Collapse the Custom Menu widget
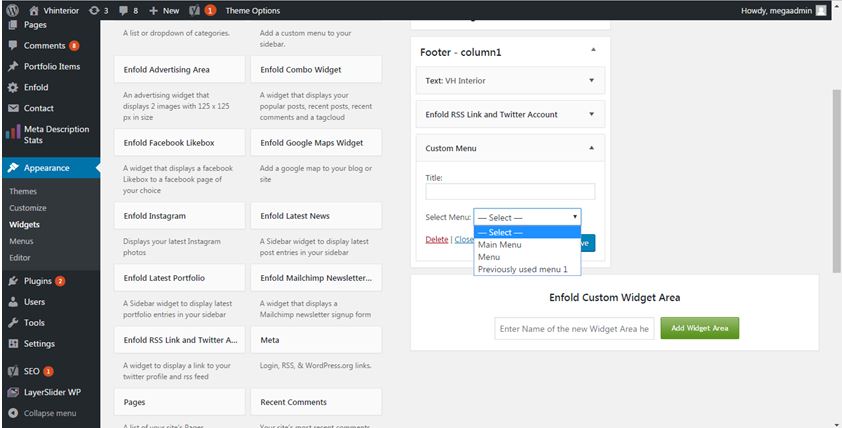Screen dimensions: 842x428 591,148
